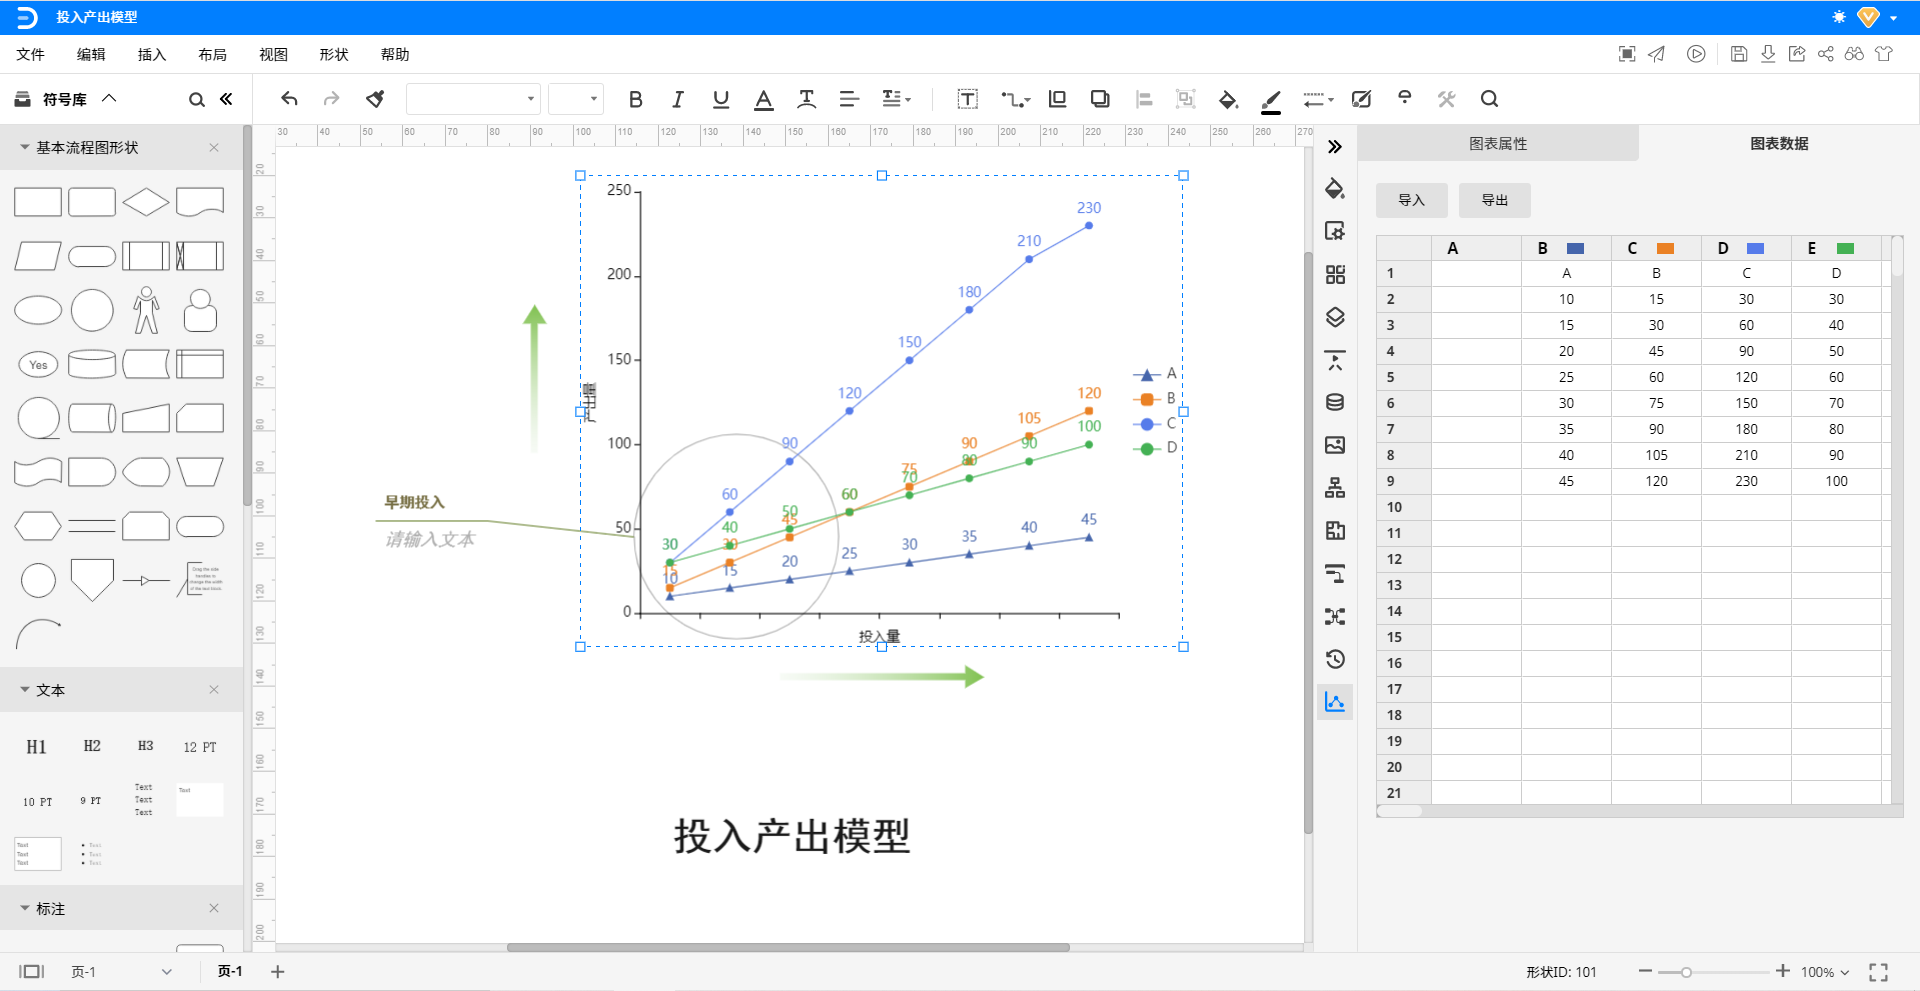This screenshot has height=991, width=1920.
Task: Click blue color swatch in column B header
Action: point(1575,248)
